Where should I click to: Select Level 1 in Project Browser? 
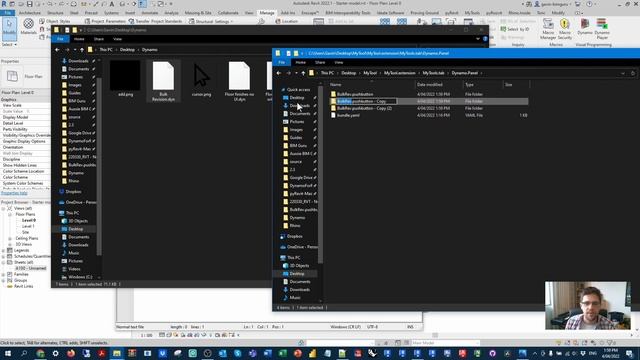(28, 226)
